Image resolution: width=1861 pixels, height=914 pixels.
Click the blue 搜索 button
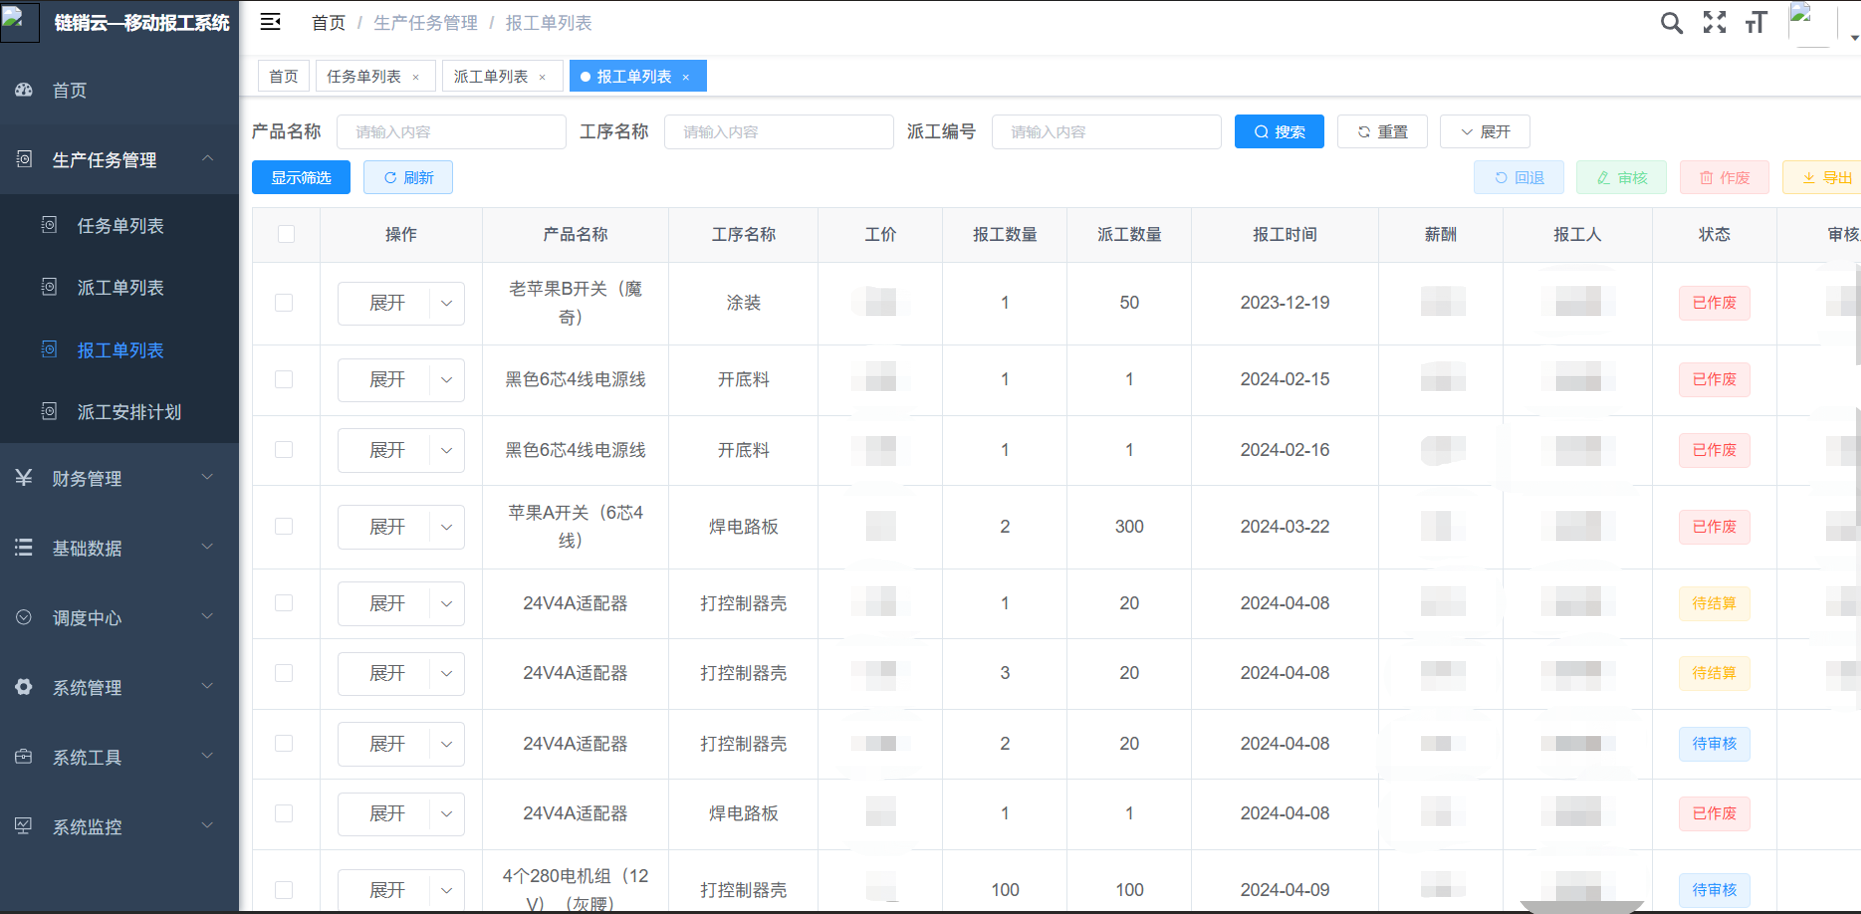pos(1279,132)
